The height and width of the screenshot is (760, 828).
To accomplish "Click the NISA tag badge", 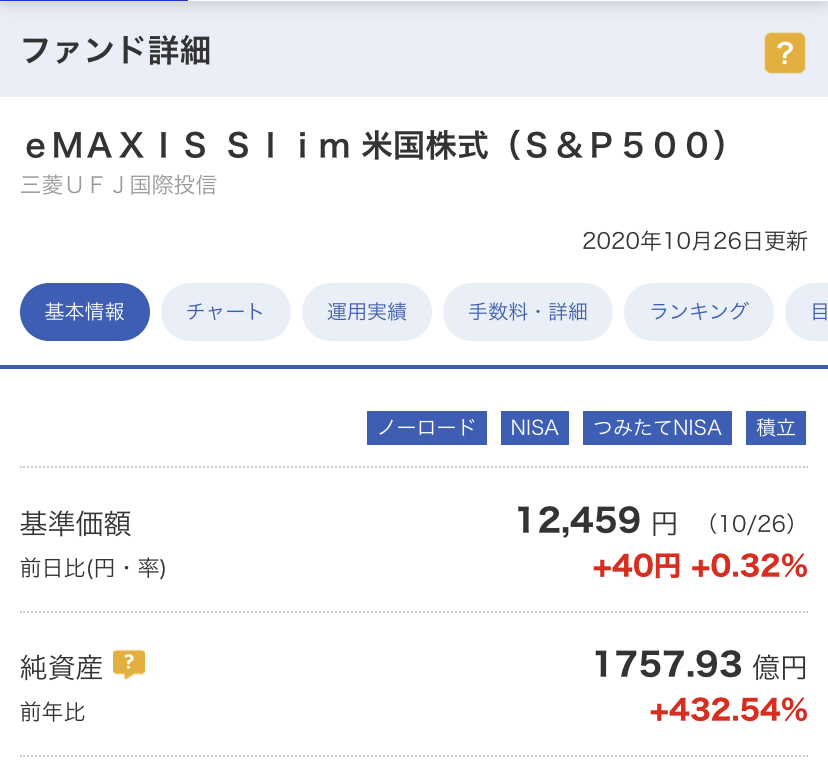I will tap(534, 428).
